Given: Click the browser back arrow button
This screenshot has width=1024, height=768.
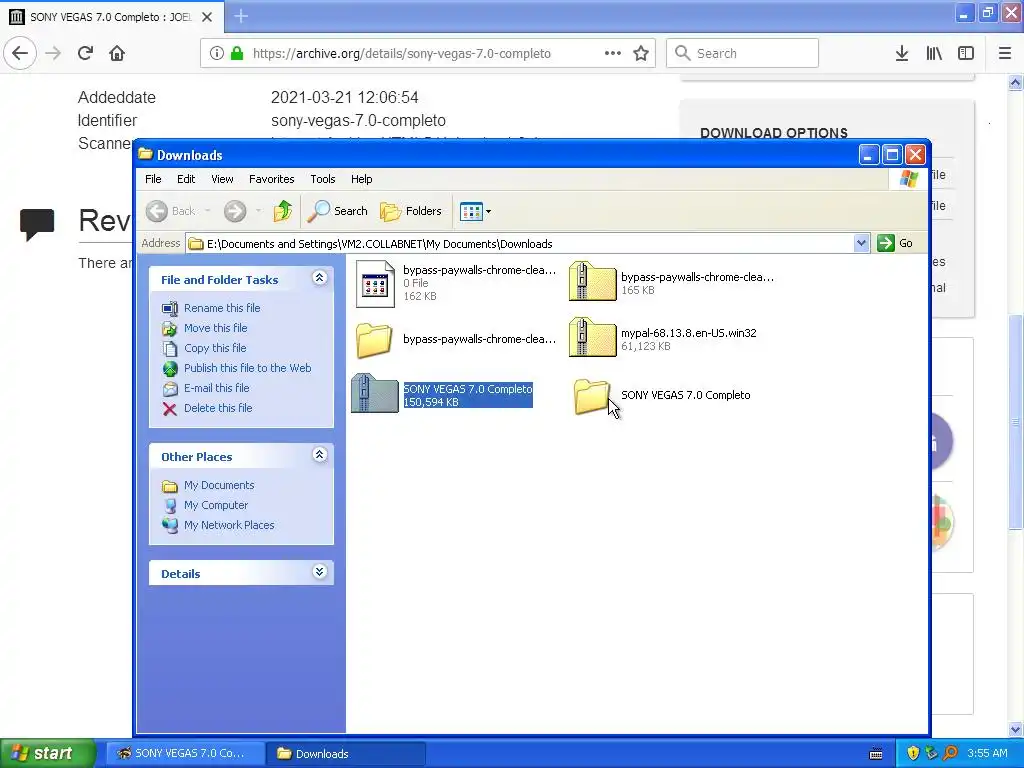Looking at the screenshot, I should [x=20, y=54].
